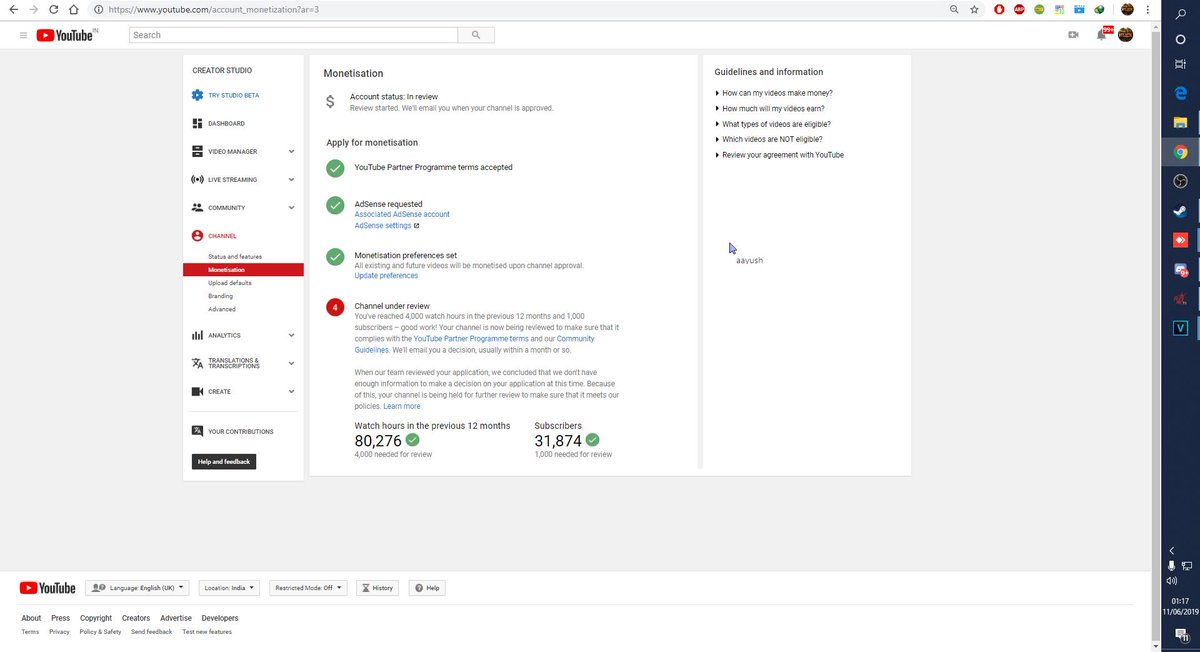Click the browser home button
The height and width of the screenshot is (652, 1200).
coord(73,9)
